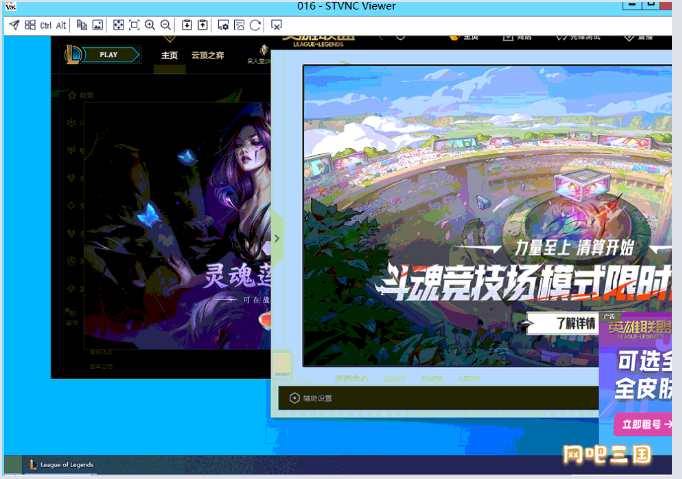The image size is (682, 479).
Task: Click the second sidebar icon below 首页
Action: [72, 123]
